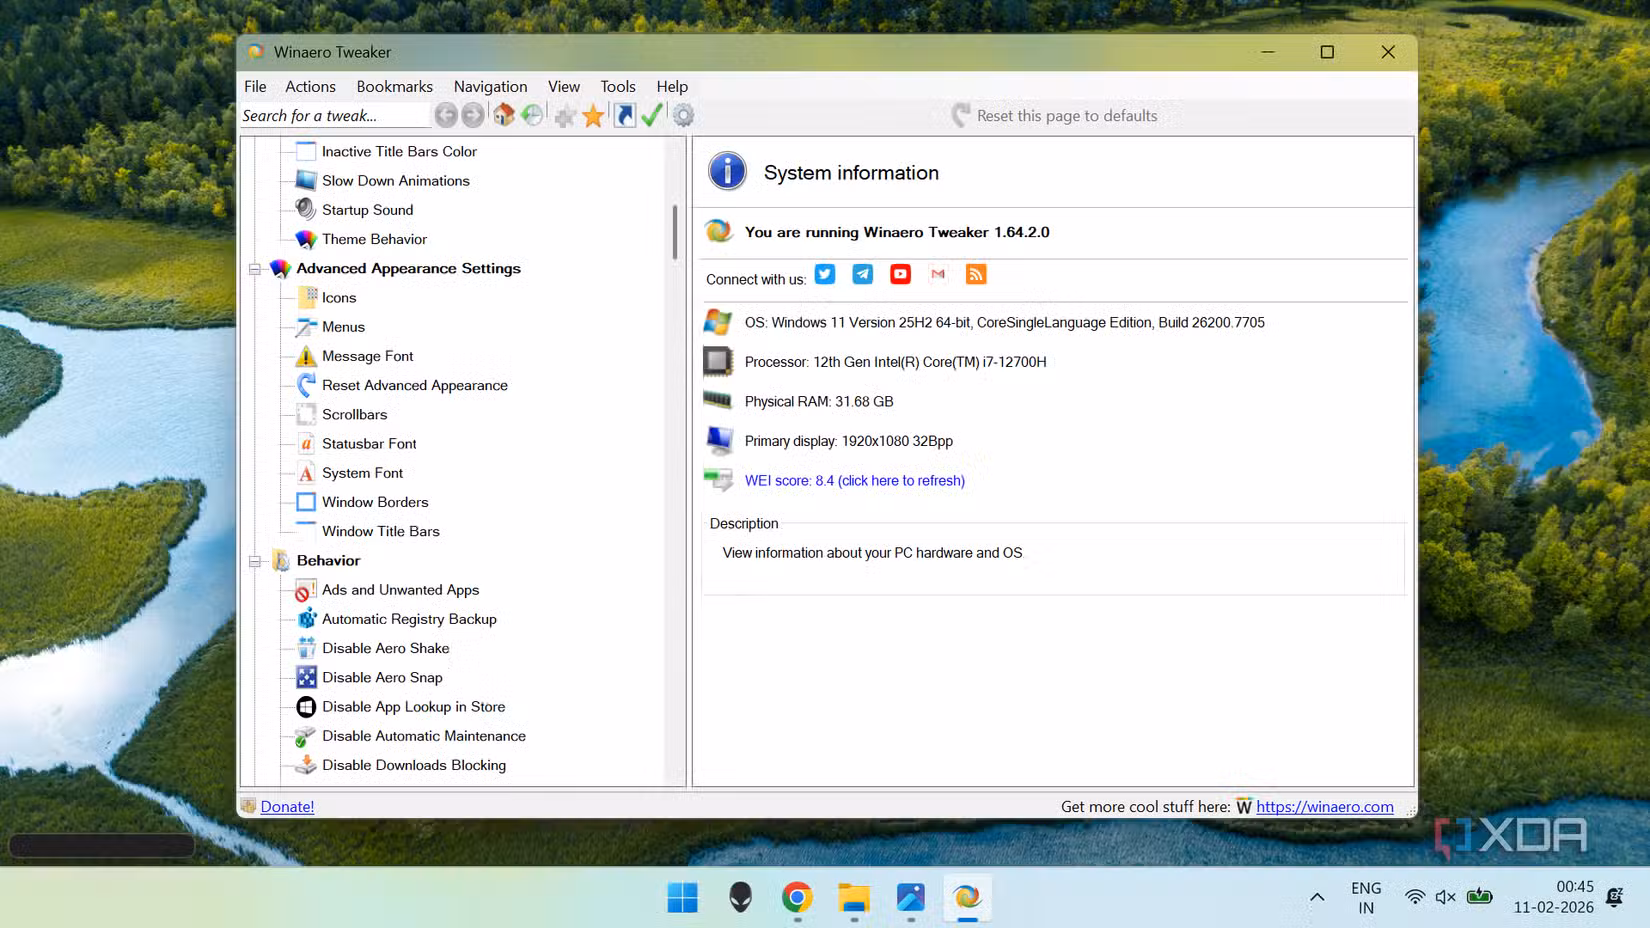Image resolution: width=1650 pixels, height=928 pixels.
Task: Click the ENG IN language indicator
Action: (x=1366, y=897)
